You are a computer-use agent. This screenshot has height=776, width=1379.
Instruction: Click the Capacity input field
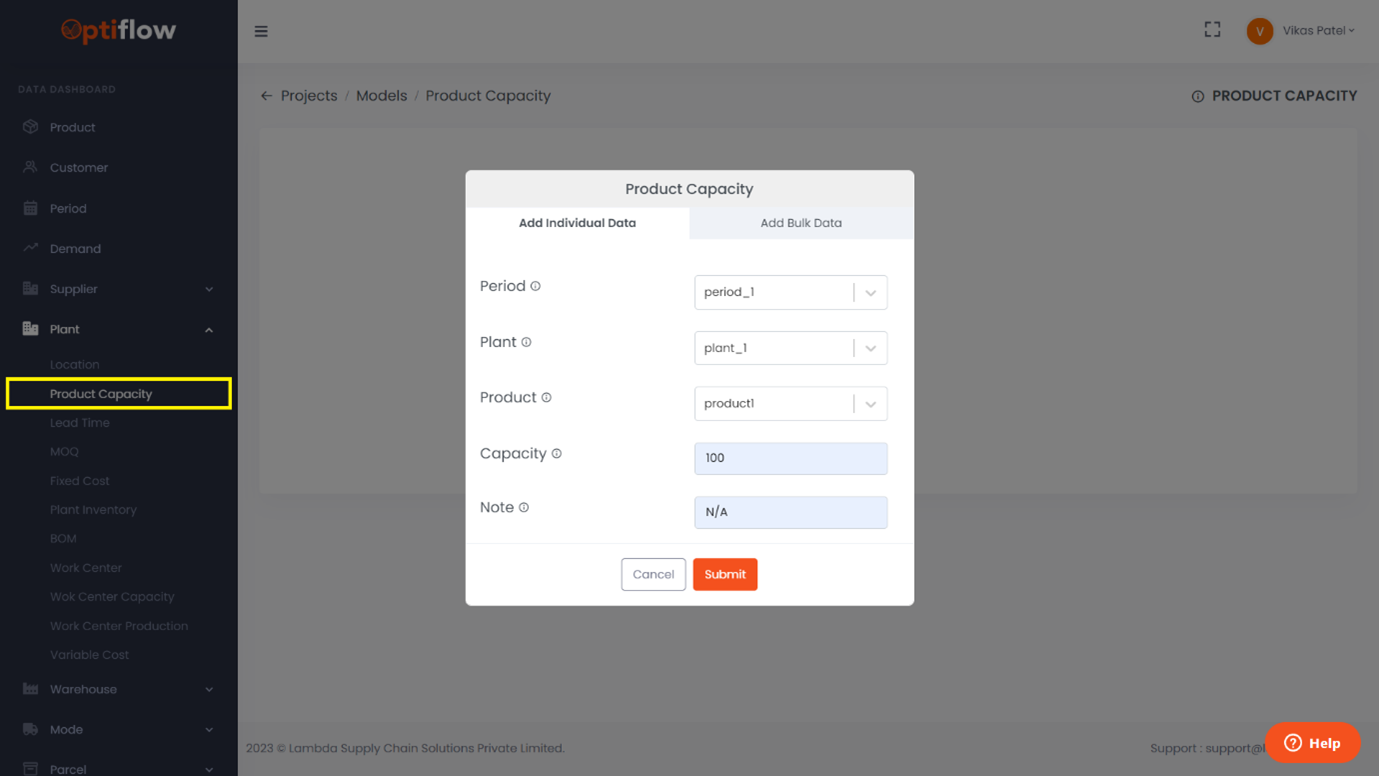[x=790, y=458]
